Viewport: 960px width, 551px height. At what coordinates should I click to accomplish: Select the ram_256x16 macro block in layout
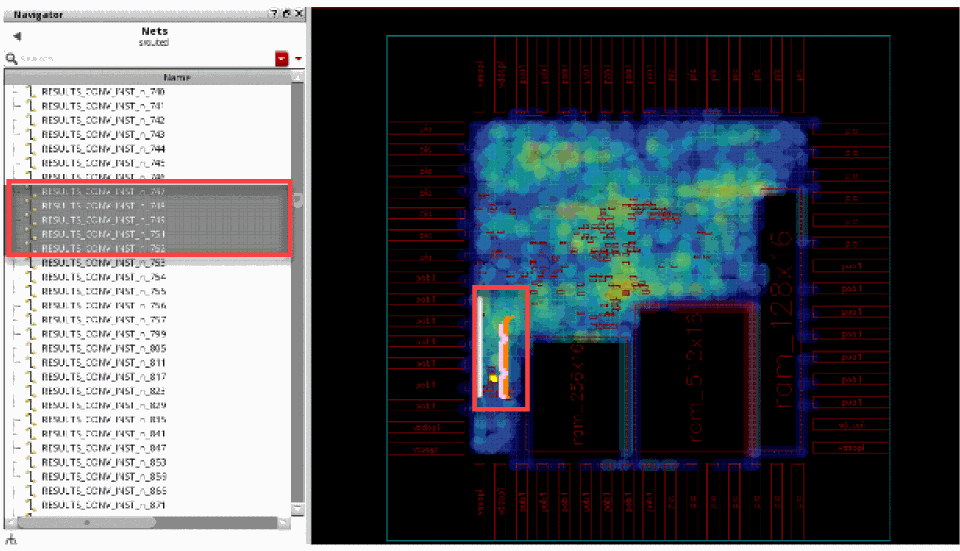point(578,395)
